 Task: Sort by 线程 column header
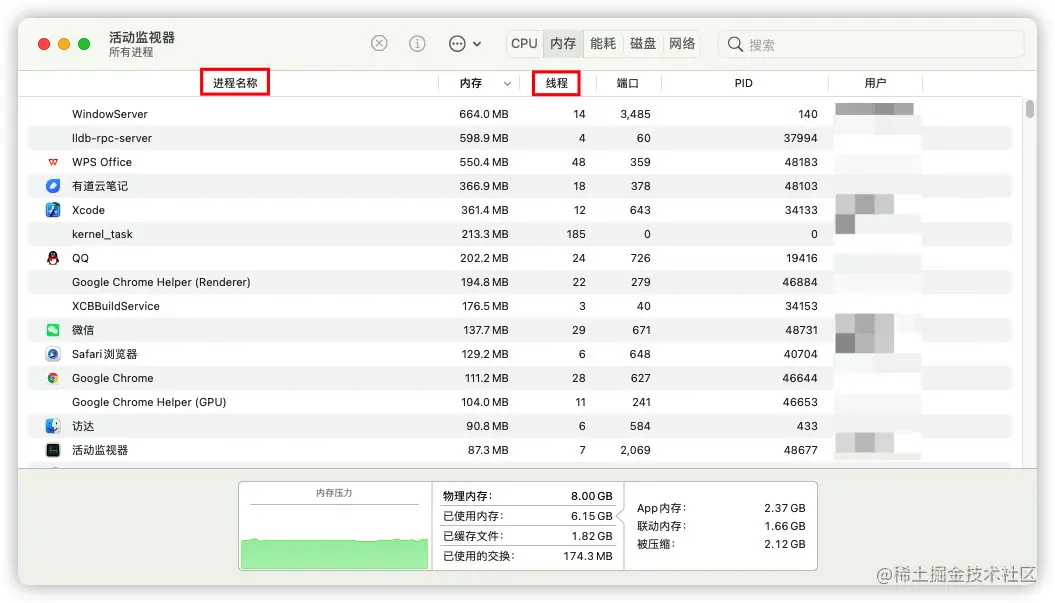(x=556, y=83)
